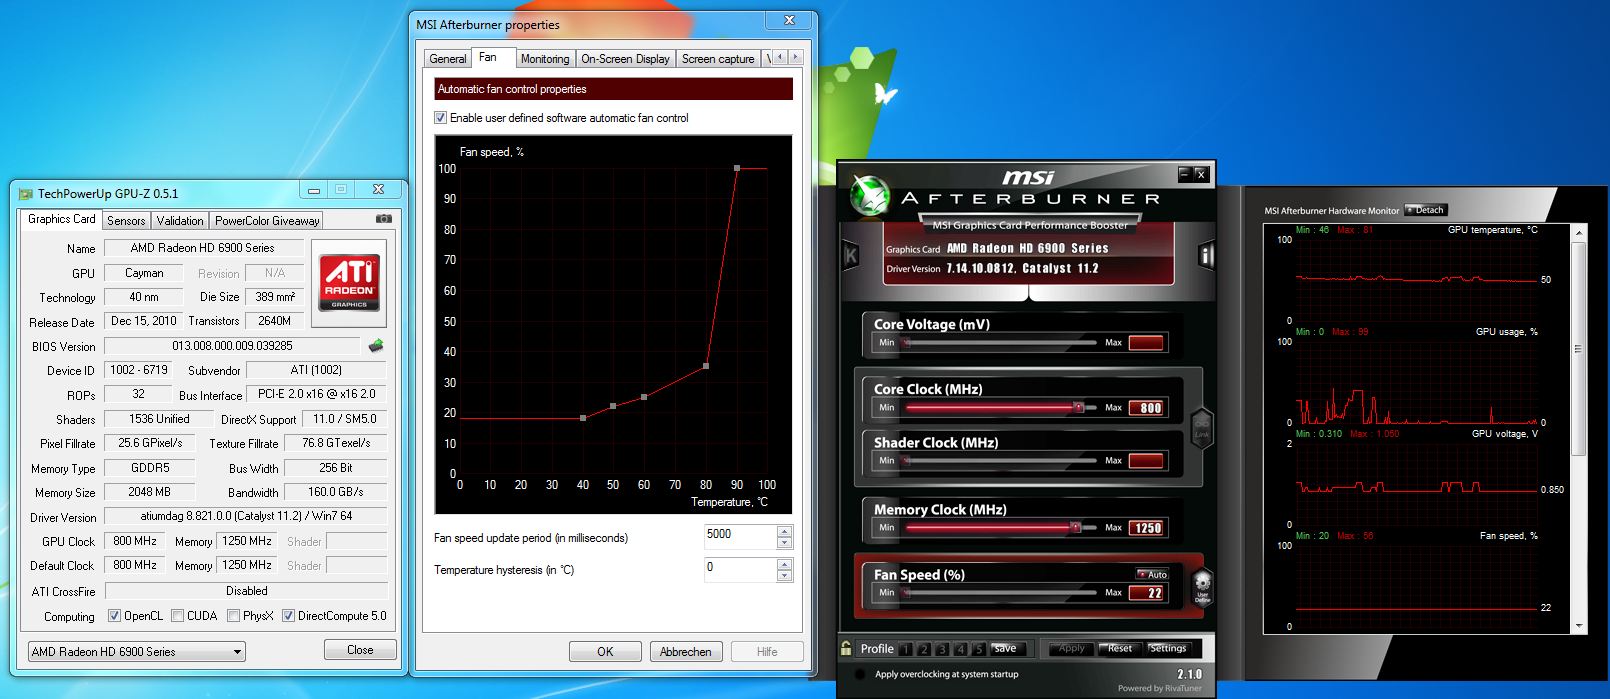Click the GPU-Z title bar app icon
Image resolution: width=1610 pixels, height=699 pixels.
coord(26,193)
